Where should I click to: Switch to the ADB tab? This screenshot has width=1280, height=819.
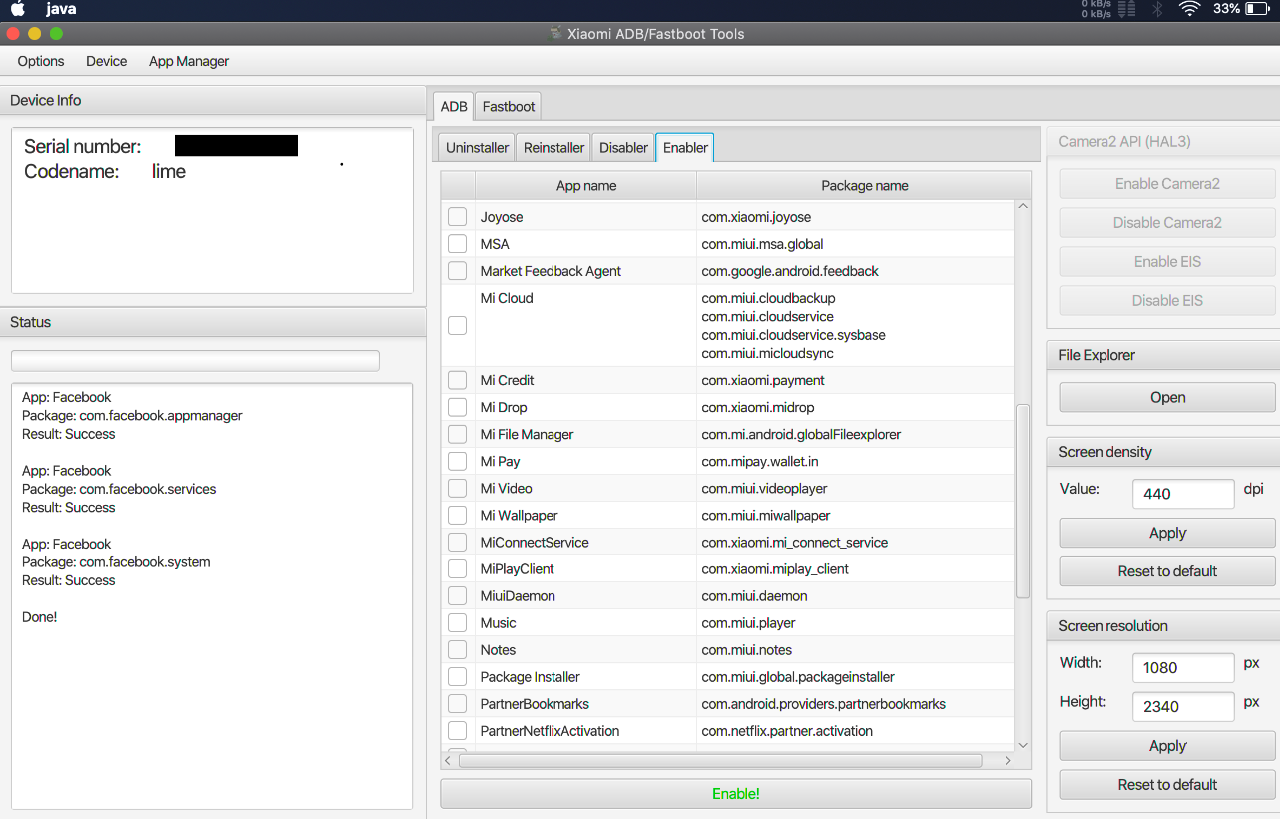454,106
